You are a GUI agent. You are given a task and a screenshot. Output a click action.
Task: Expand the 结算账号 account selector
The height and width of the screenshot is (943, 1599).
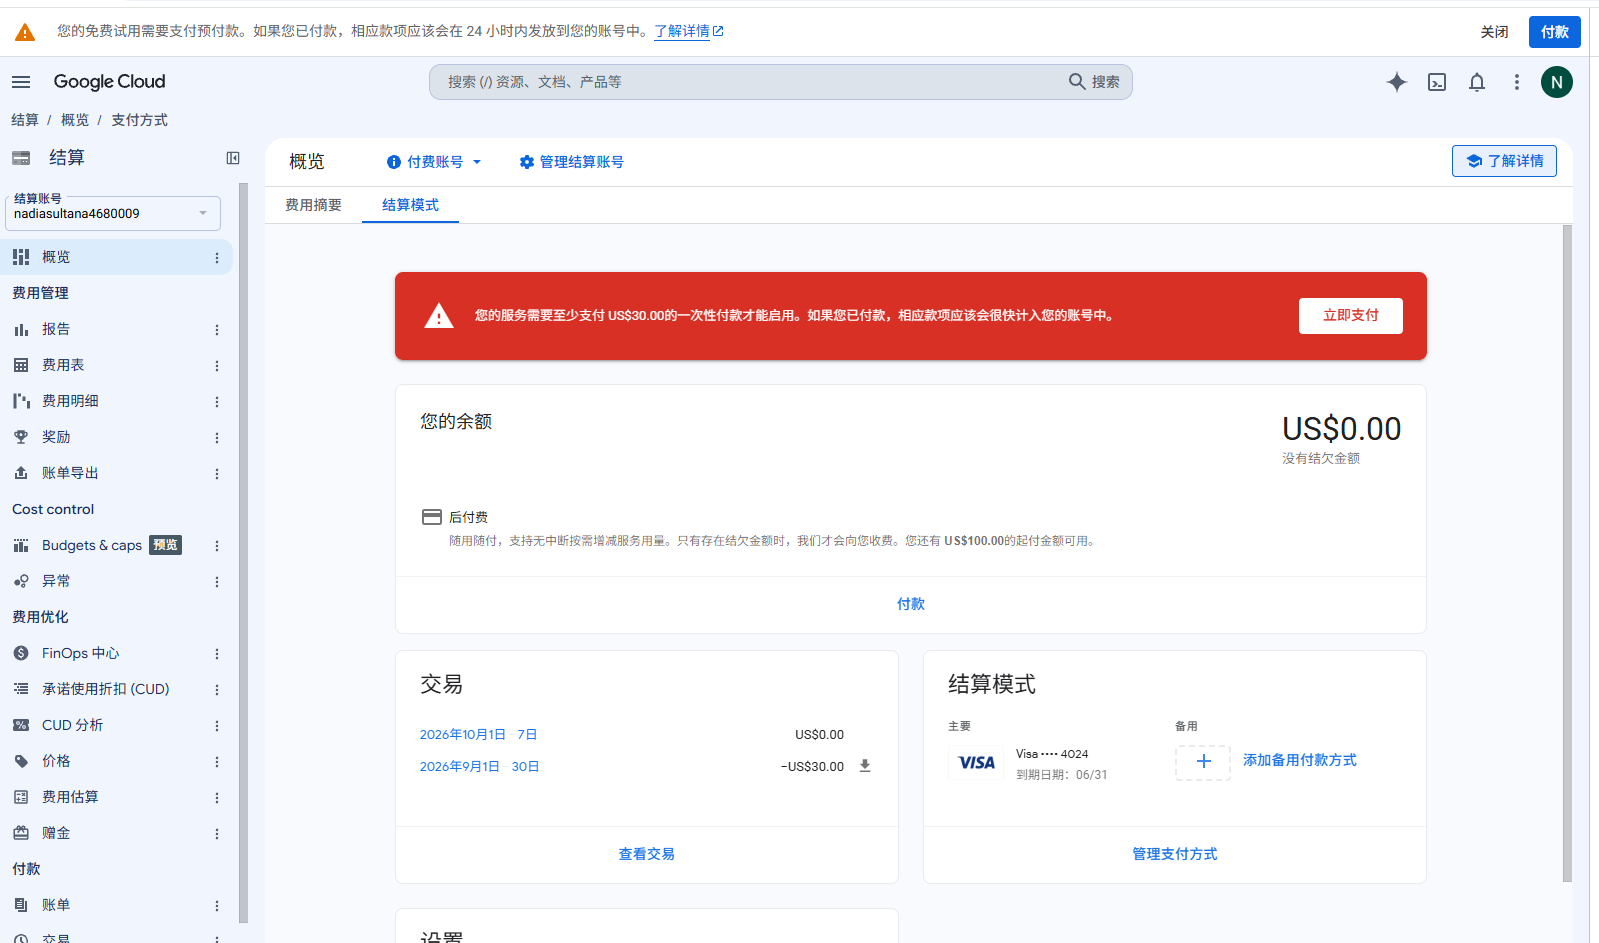click(x=113, y=213)
